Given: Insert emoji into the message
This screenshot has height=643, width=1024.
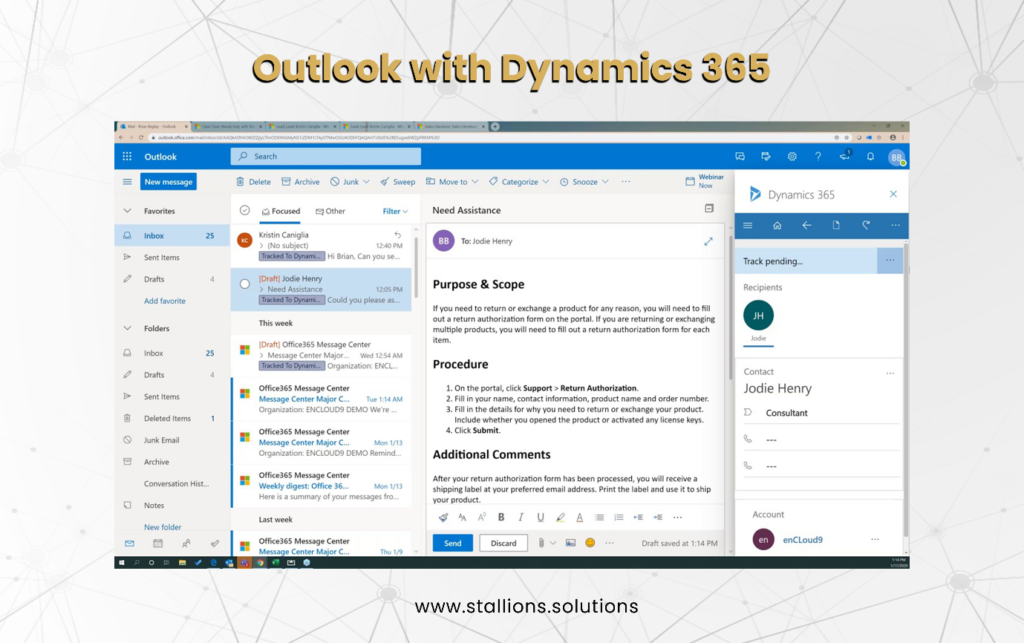Looking at the screenshot, I should (590, 542).
